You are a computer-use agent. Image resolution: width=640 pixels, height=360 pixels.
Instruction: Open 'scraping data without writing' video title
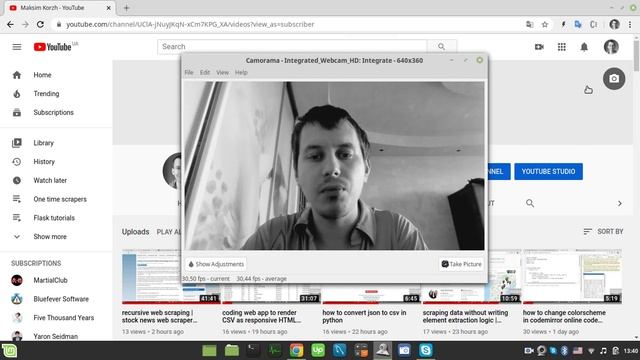click(465, 316)
